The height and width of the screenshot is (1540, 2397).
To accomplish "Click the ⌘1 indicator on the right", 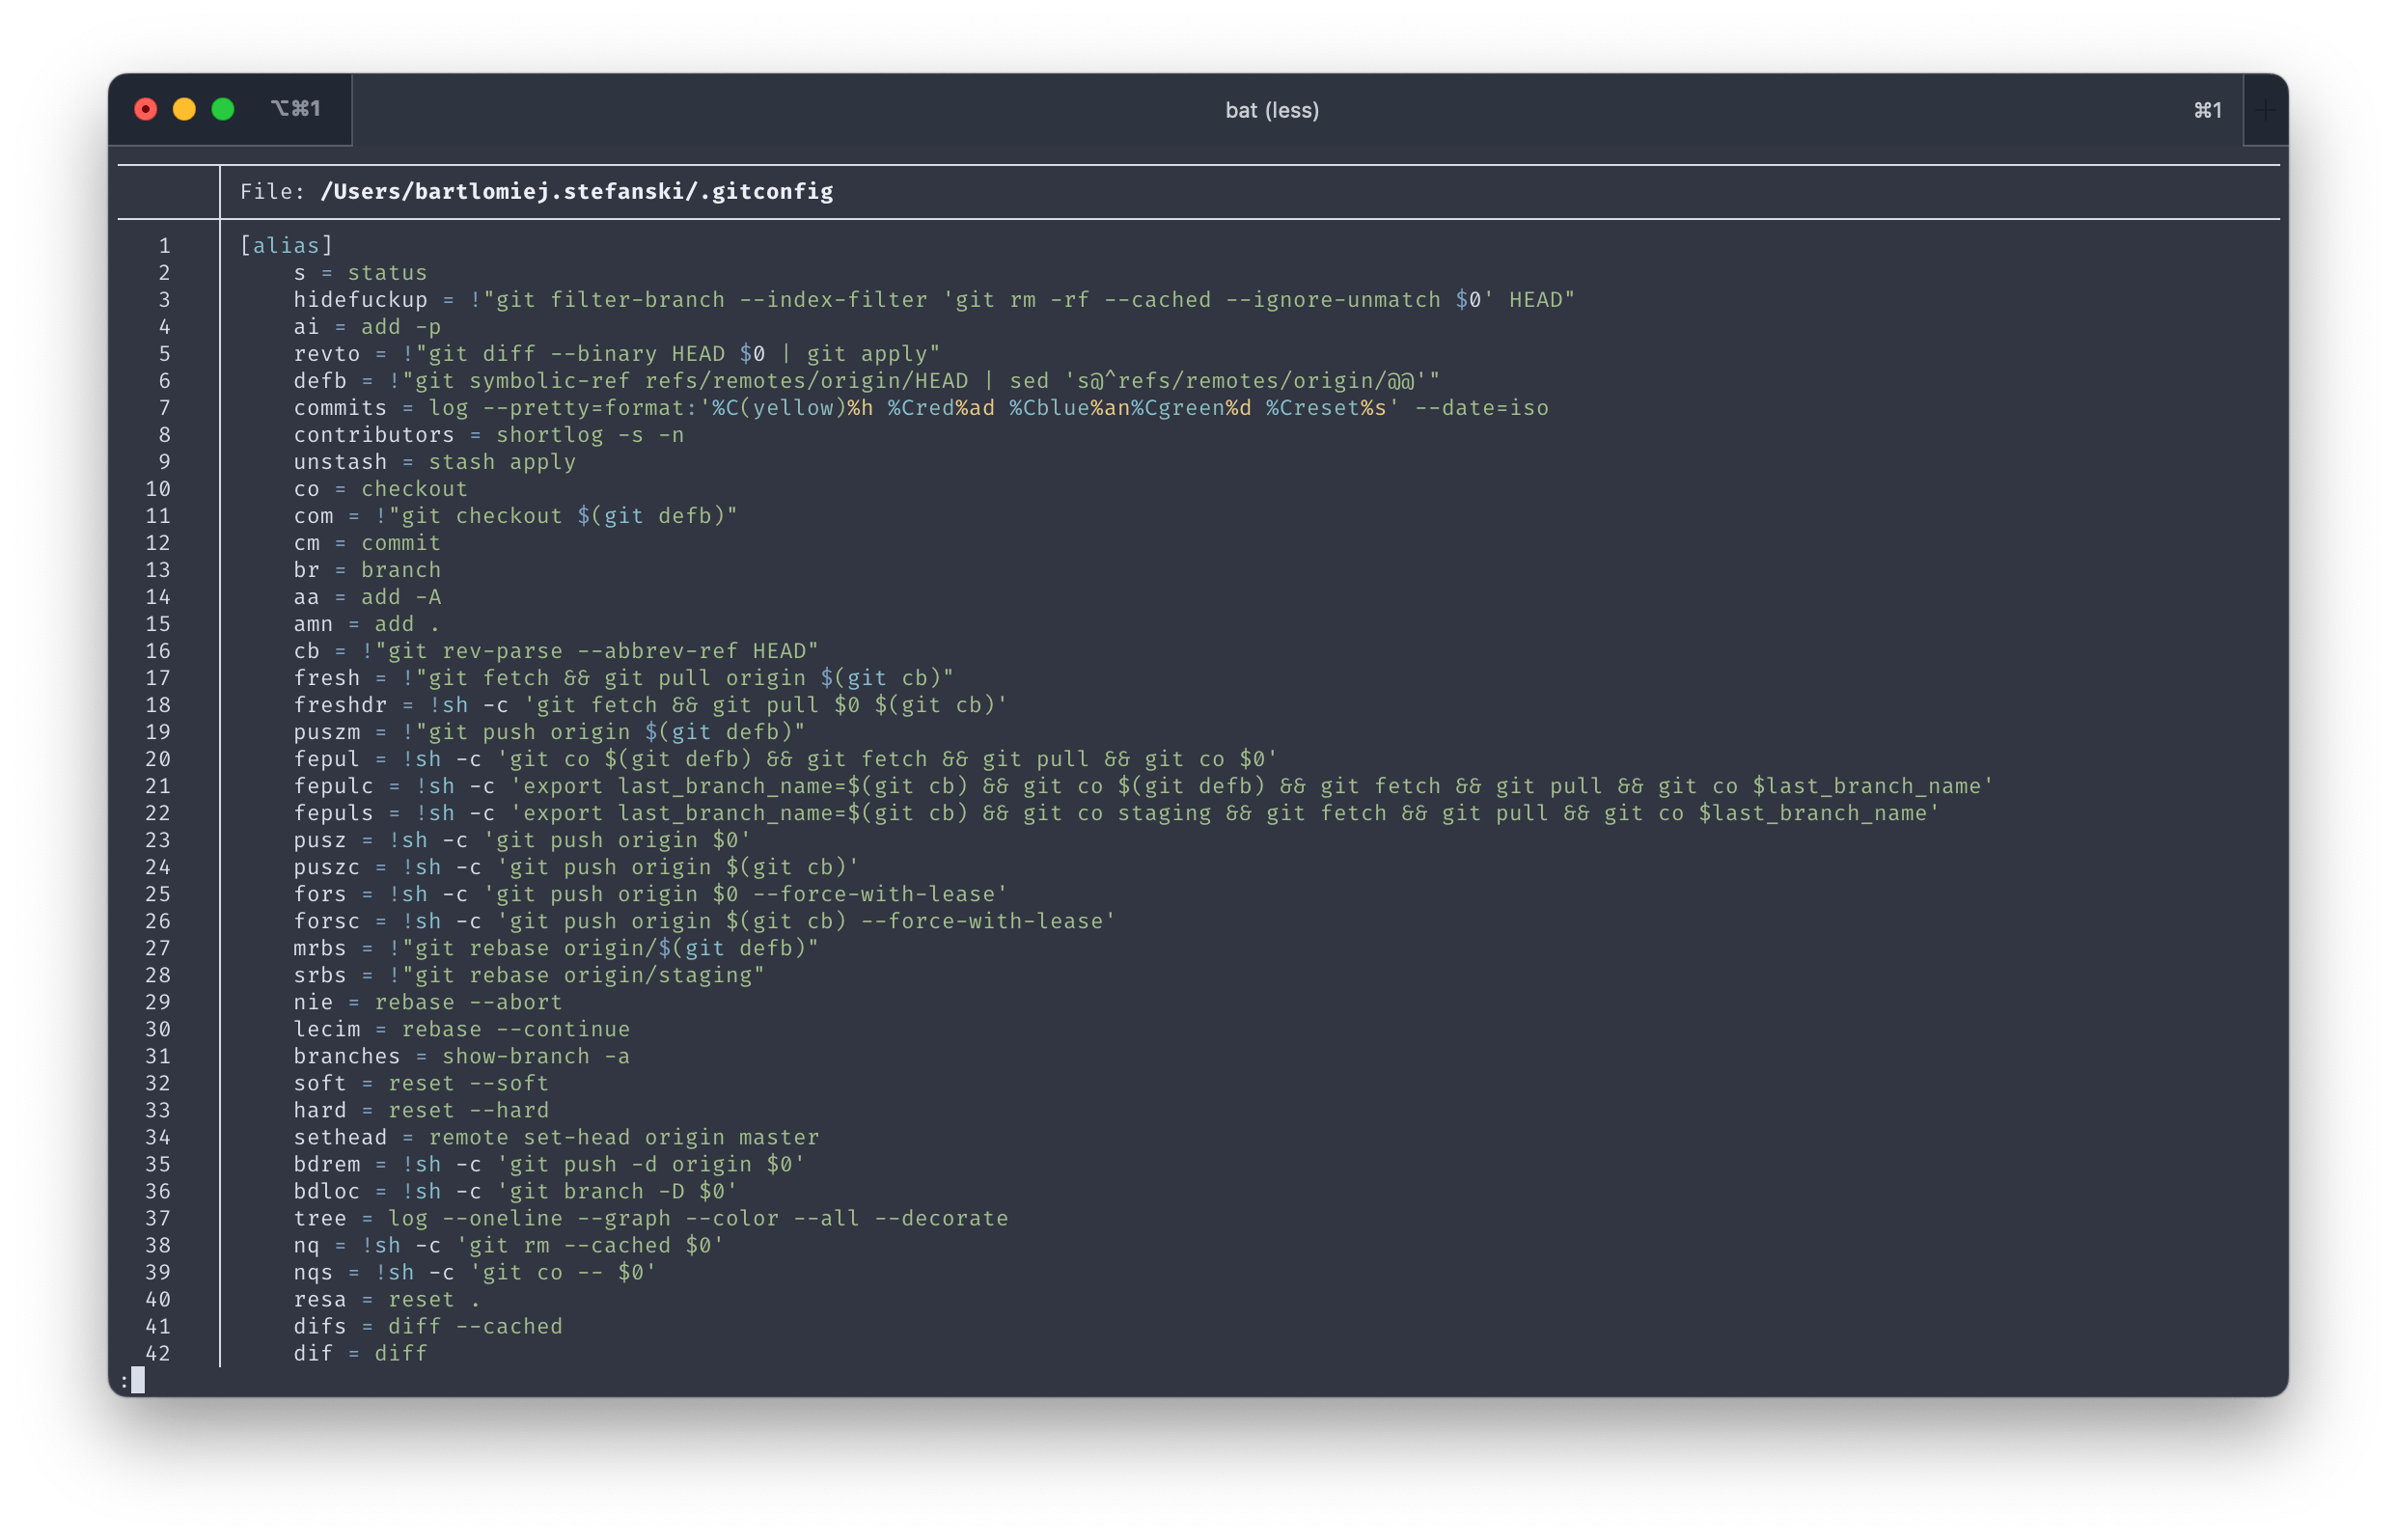I will (x=2207, y=110).
